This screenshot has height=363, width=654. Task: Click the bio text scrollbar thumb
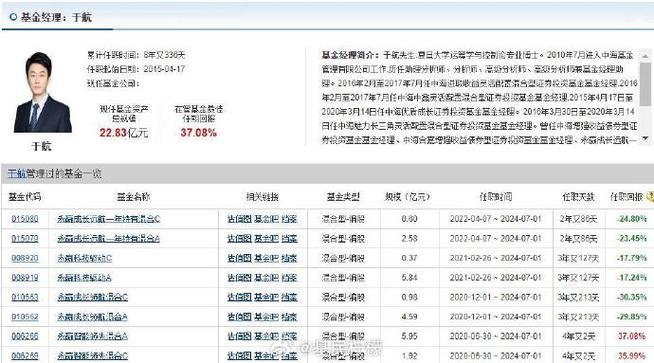click(645, 84)
